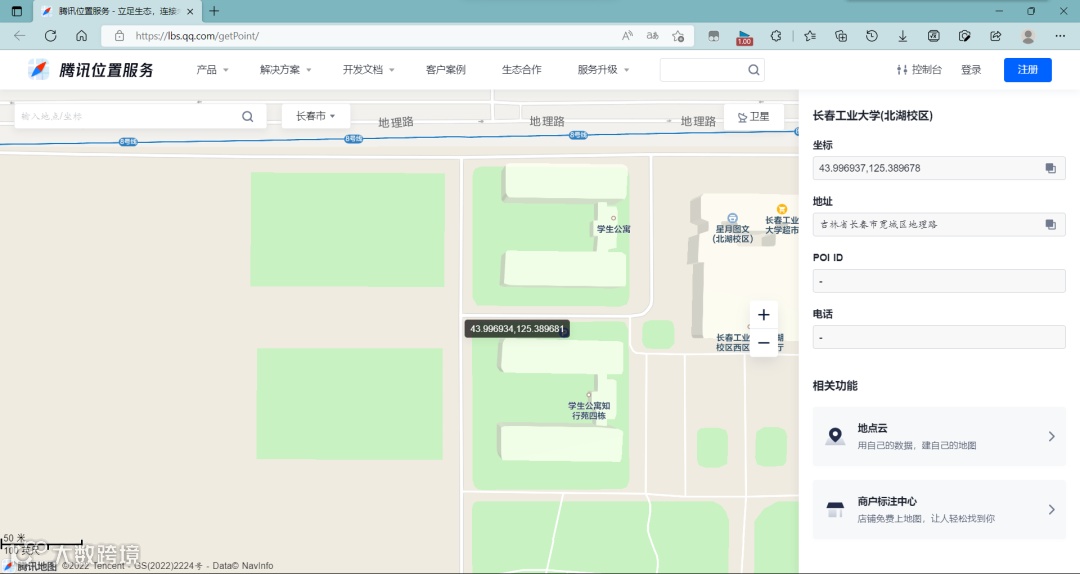Open the browser extensions puzzle icon
This screenshot has height=574, width=1080.
tap(776, 36)
